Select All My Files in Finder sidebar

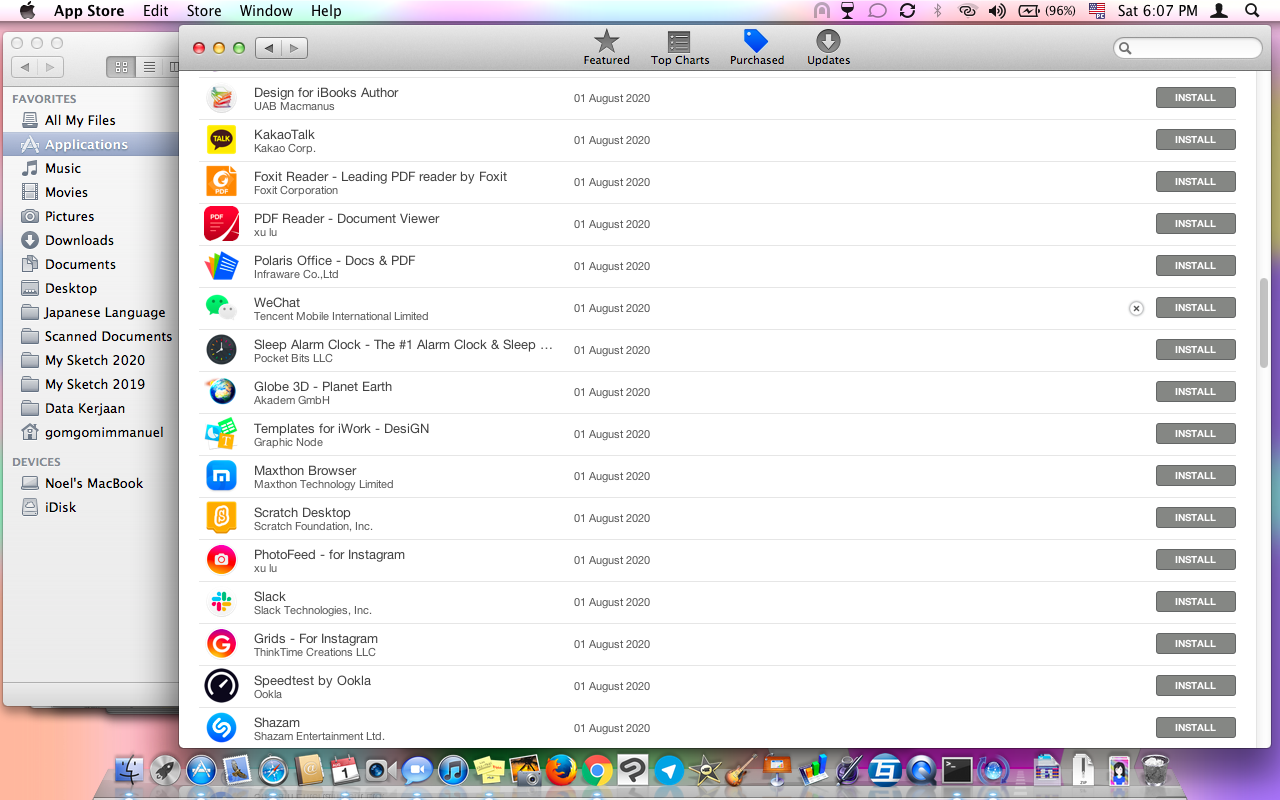(91, 120)
